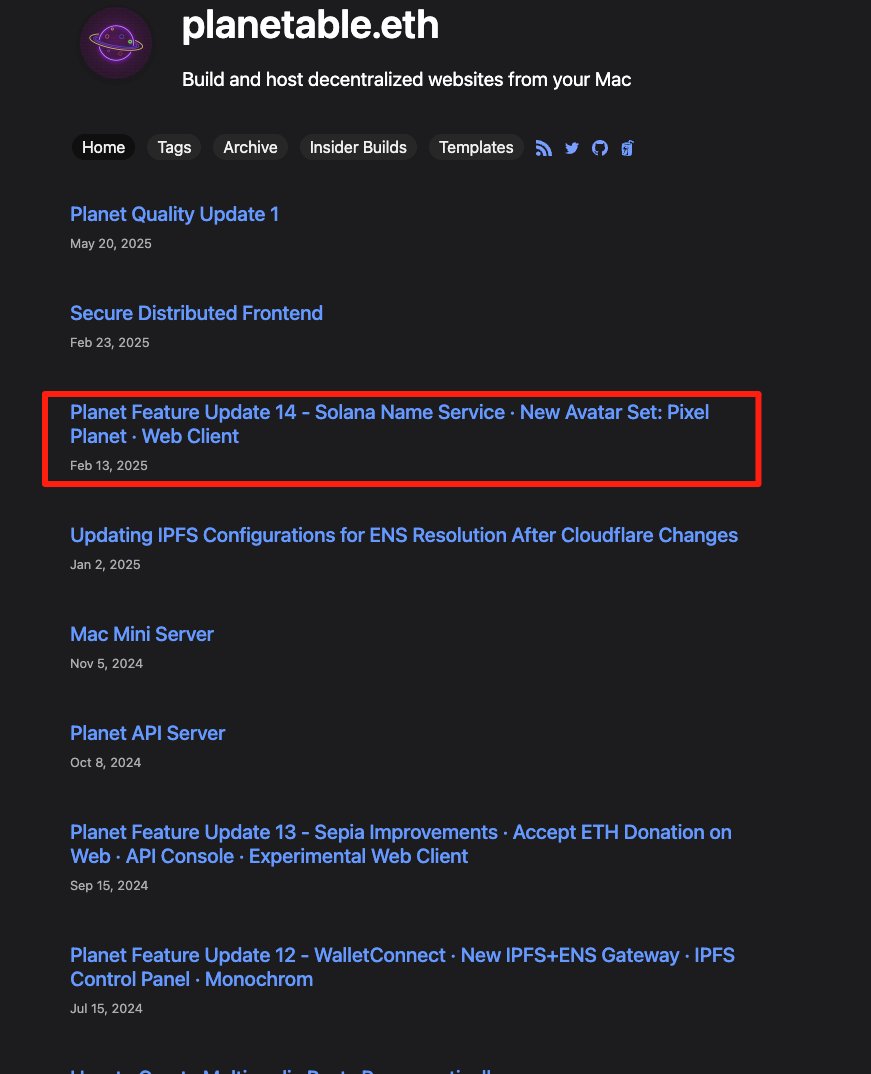This screenshot has width=871, height=1074.
Task: Click the date Oct 8, 2024
Action: click(105, 762)
